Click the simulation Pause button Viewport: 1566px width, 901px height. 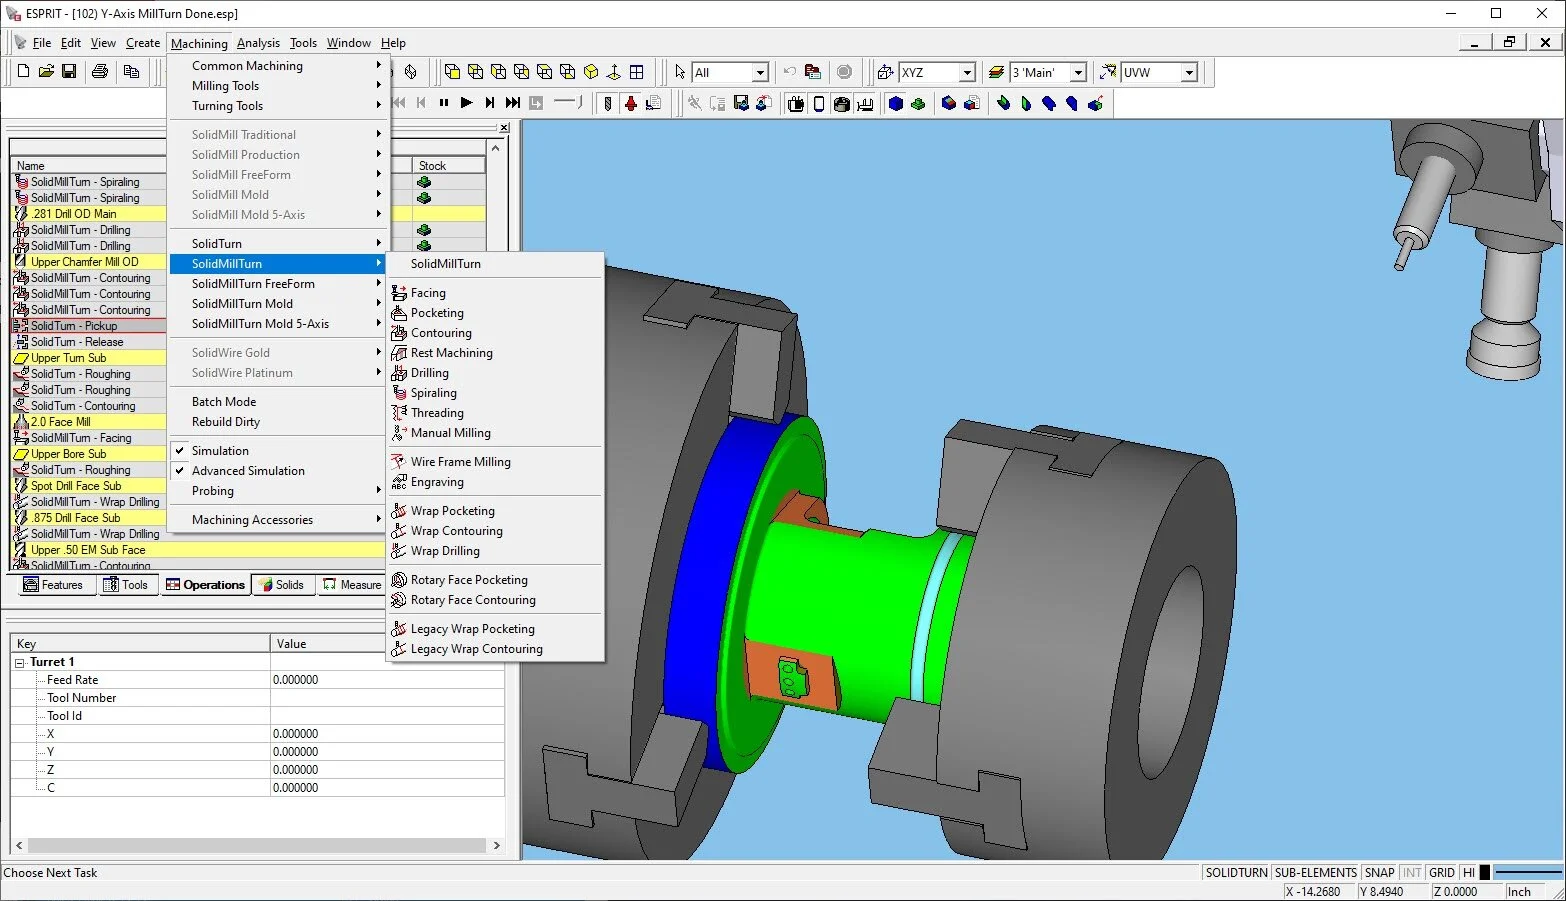pos(444,103)
